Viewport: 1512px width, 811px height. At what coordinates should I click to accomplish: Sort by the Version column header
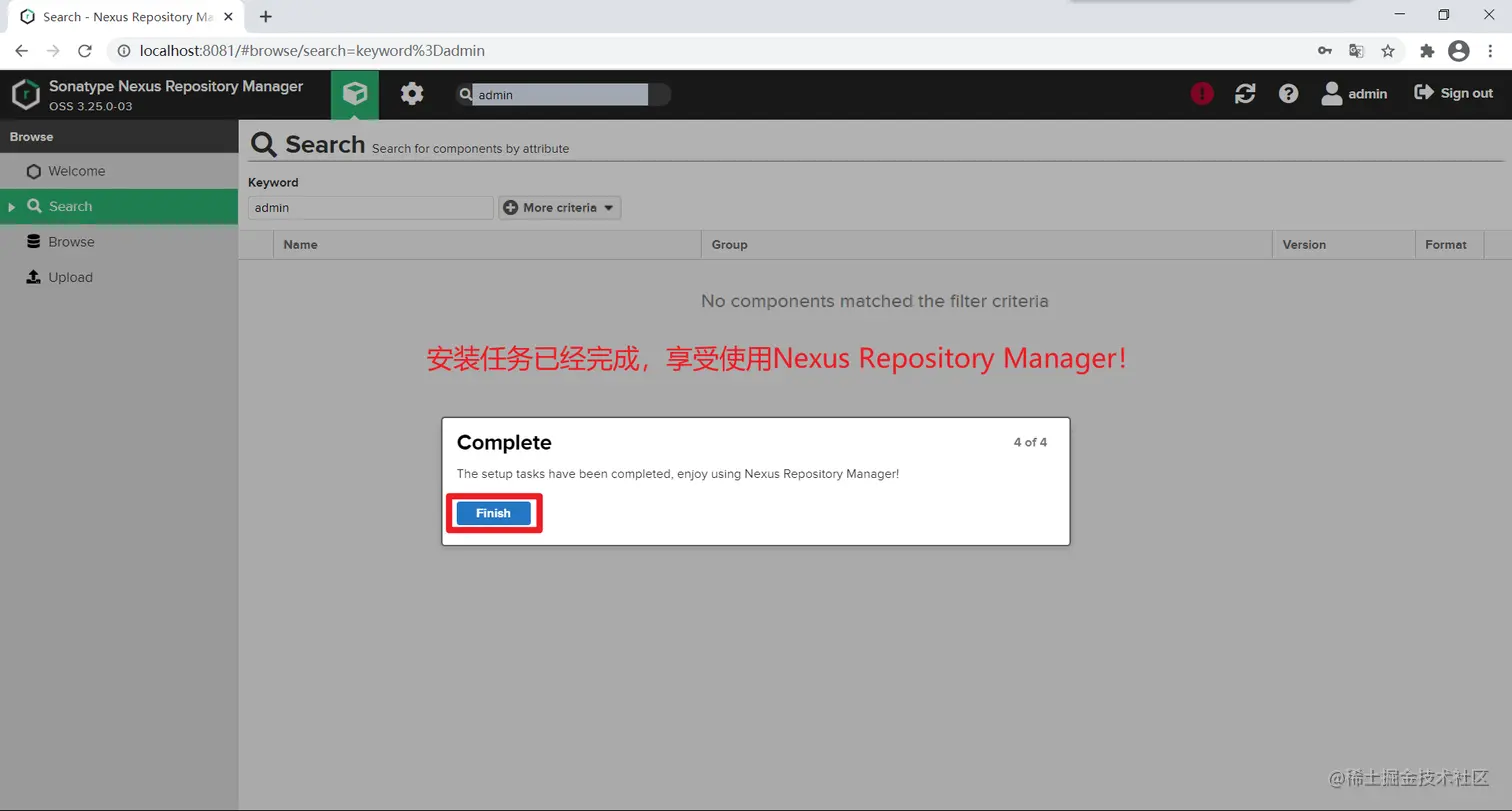[1342, 245]
